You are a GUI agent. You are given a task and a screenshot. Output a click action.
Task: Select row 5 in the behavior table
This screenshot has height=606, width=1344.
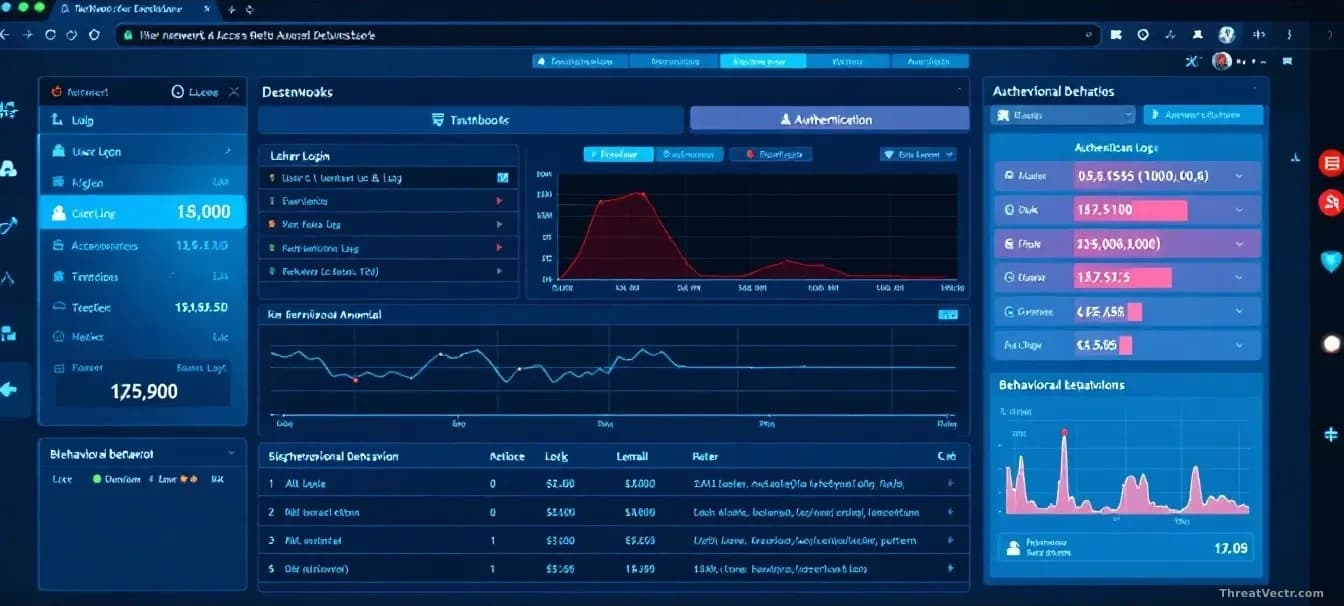(613, 568)
